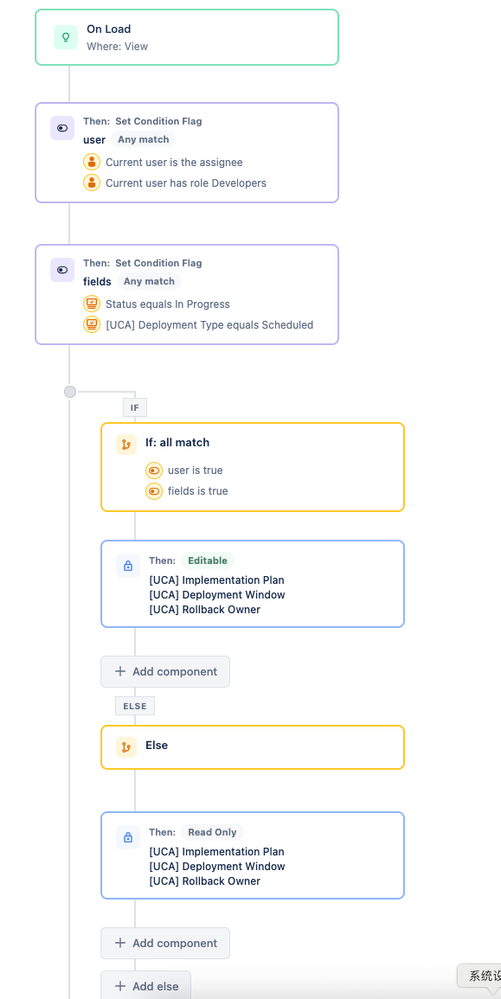Click the Status equals In Progress icon

(92, 304)
